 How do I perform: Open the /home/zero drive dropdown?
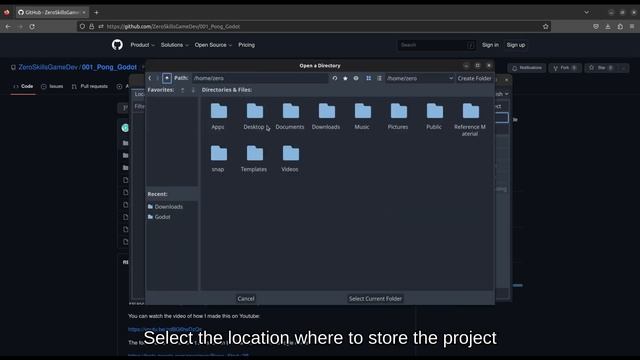point(420,78)
